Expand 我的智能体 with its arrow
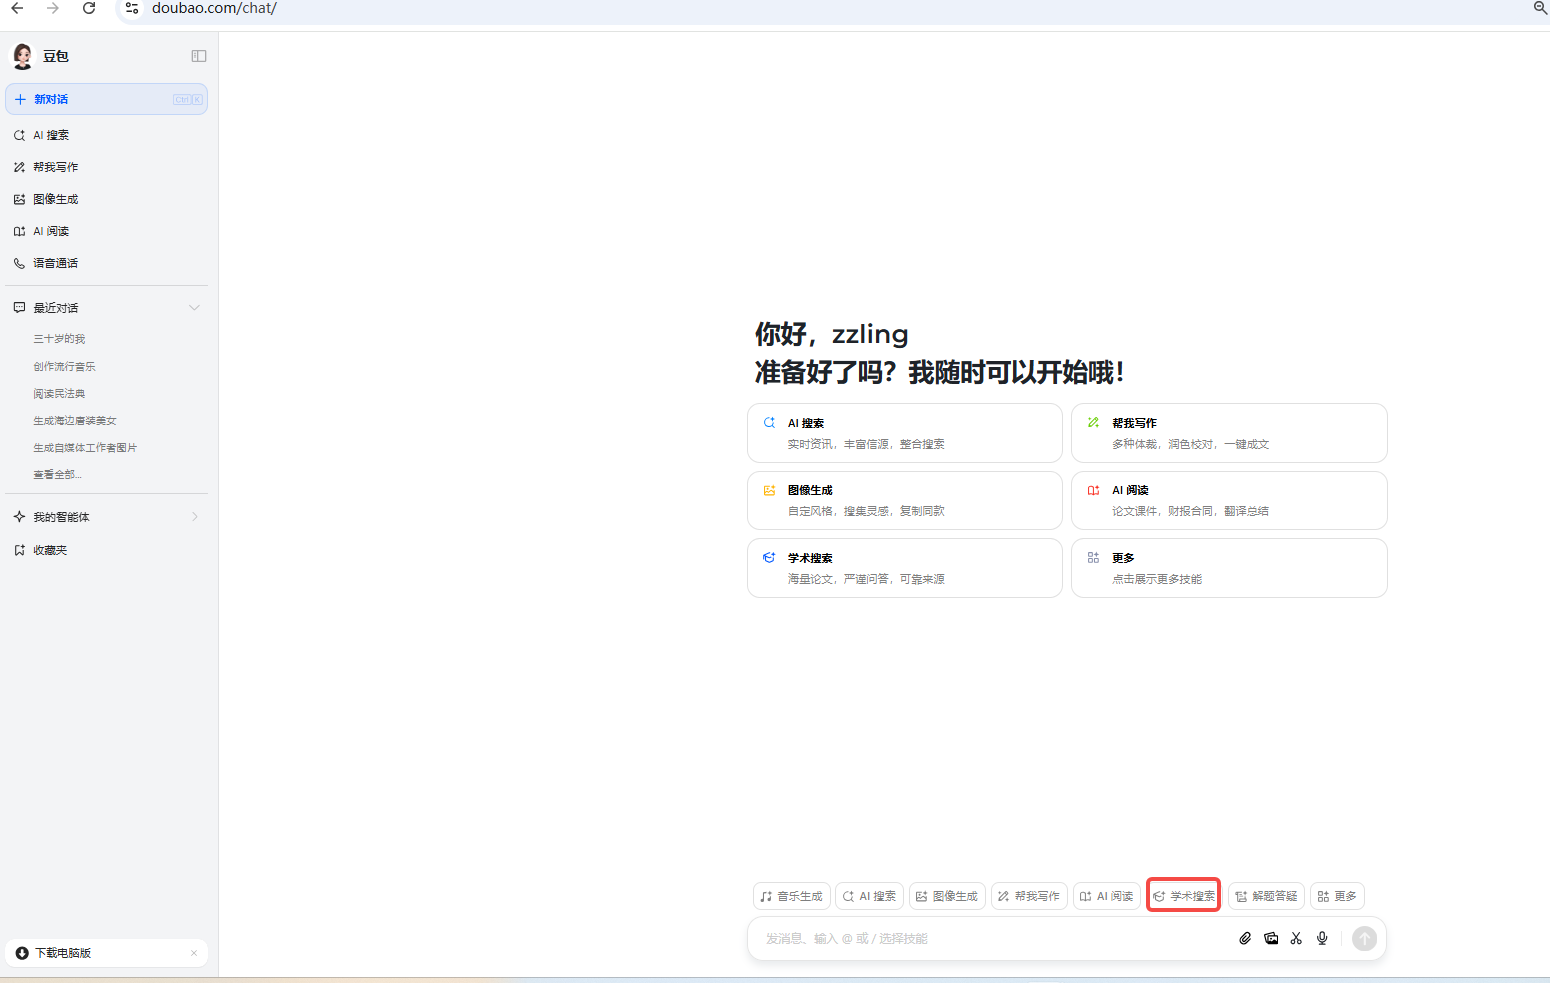1550x983 pixels. click(x=194, y=517)
